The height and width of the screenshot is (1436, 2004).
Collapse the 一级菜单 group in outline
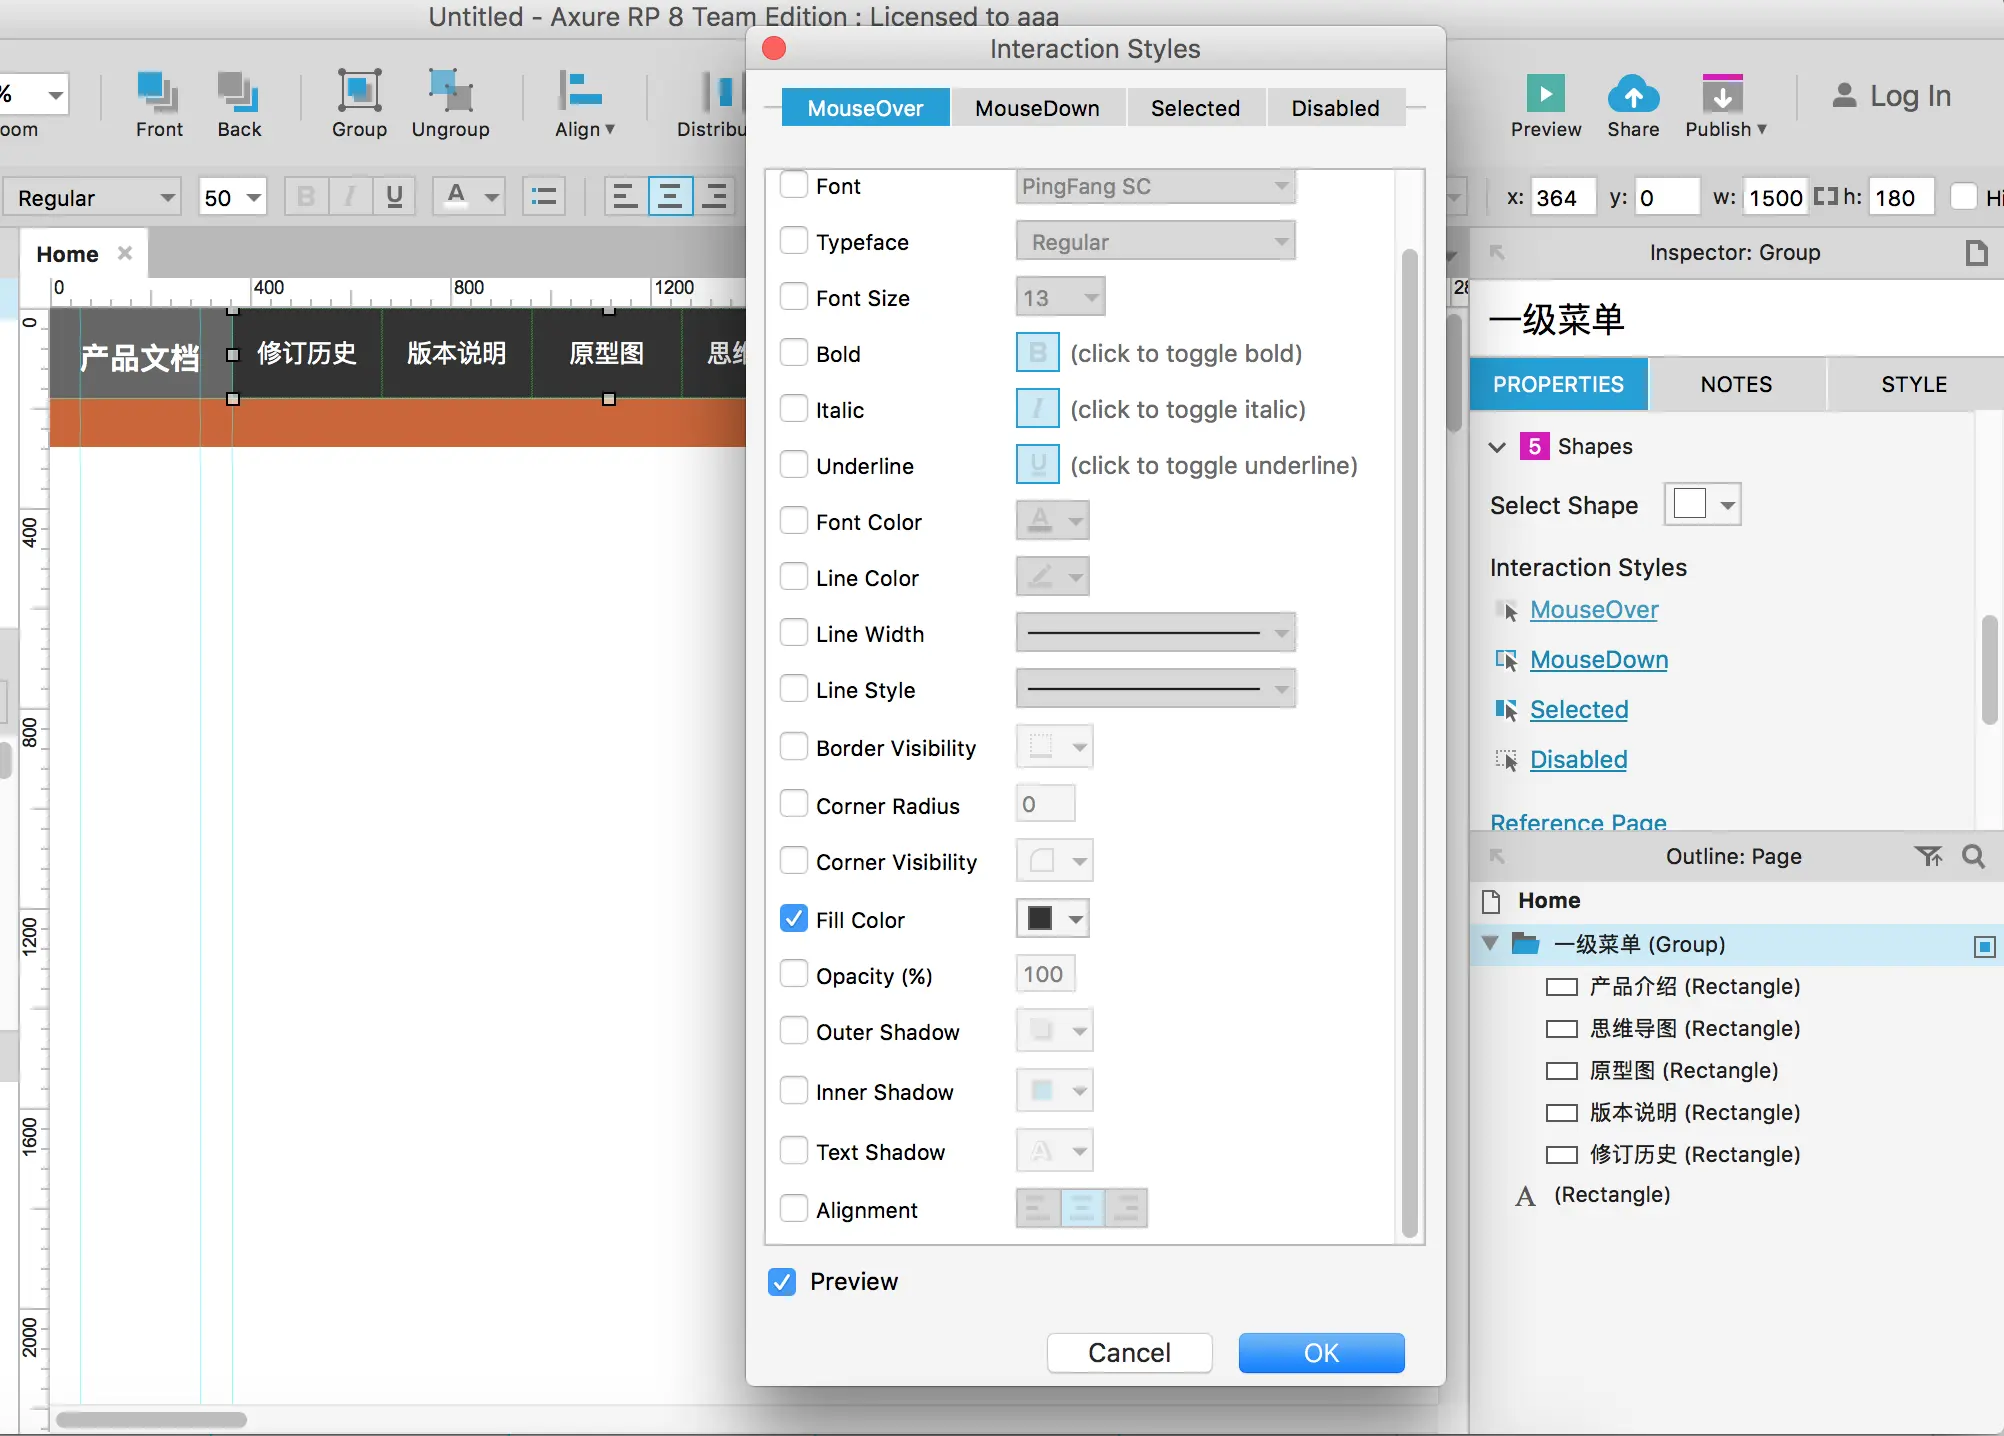point(1490,944)
